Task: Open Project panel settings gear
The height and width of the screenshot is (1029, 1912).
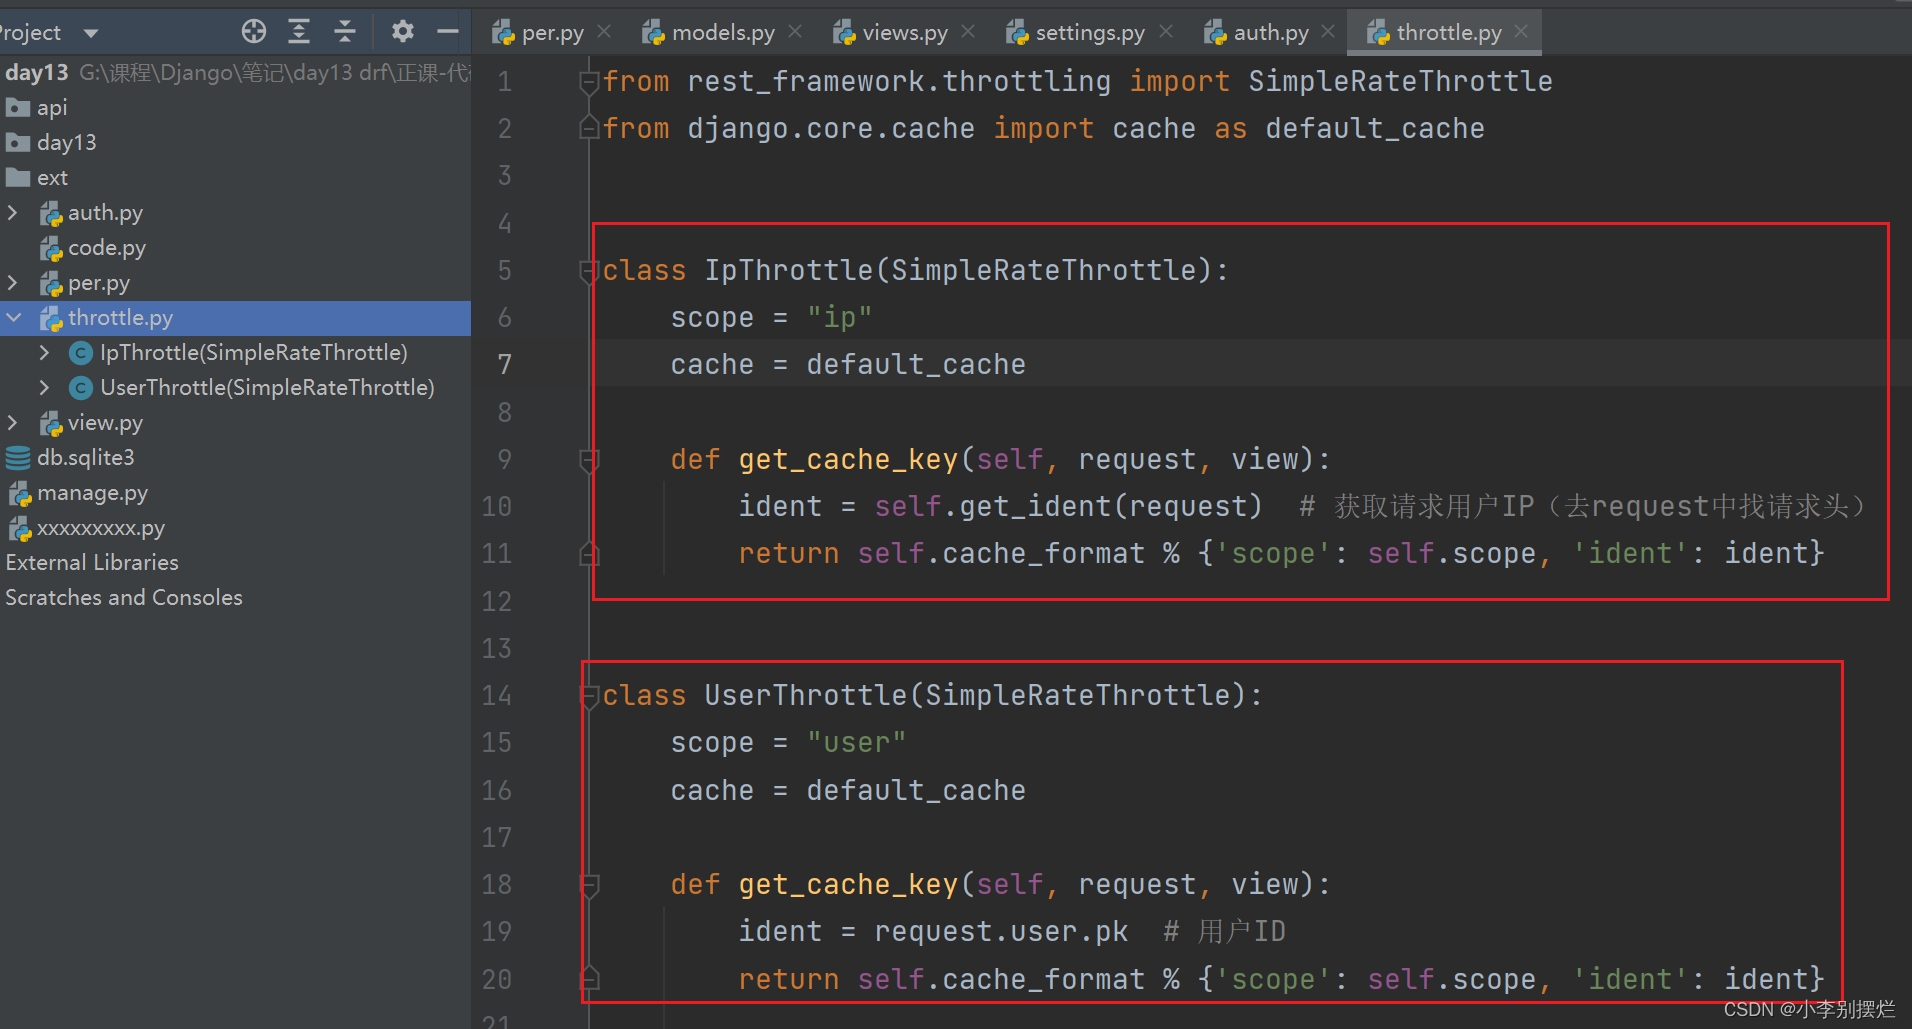Action: 402,32
